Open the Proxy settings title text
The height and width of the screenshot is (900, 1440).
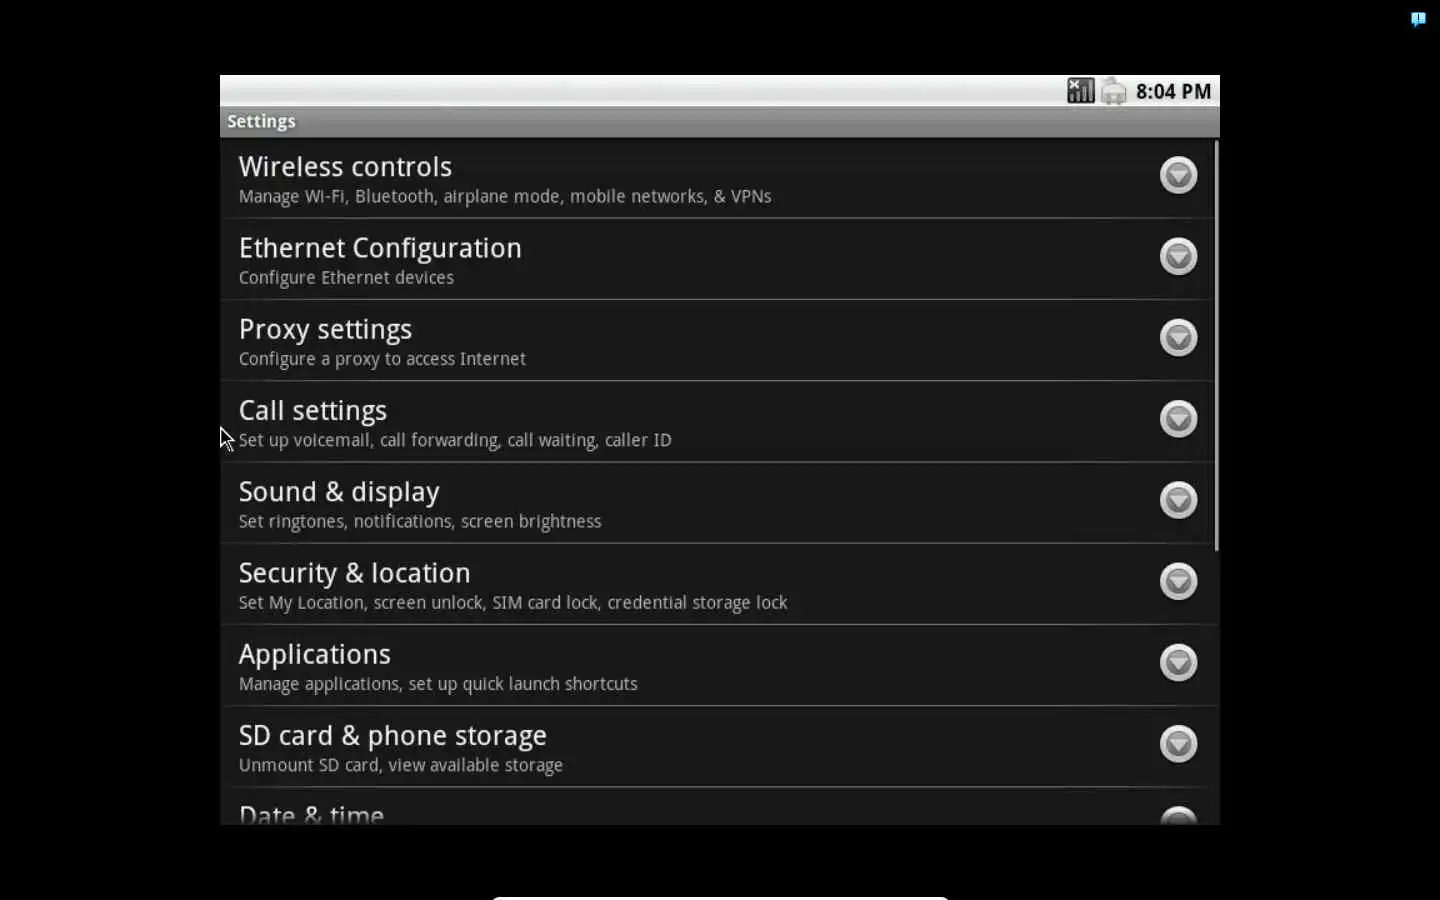pos(325,329)
